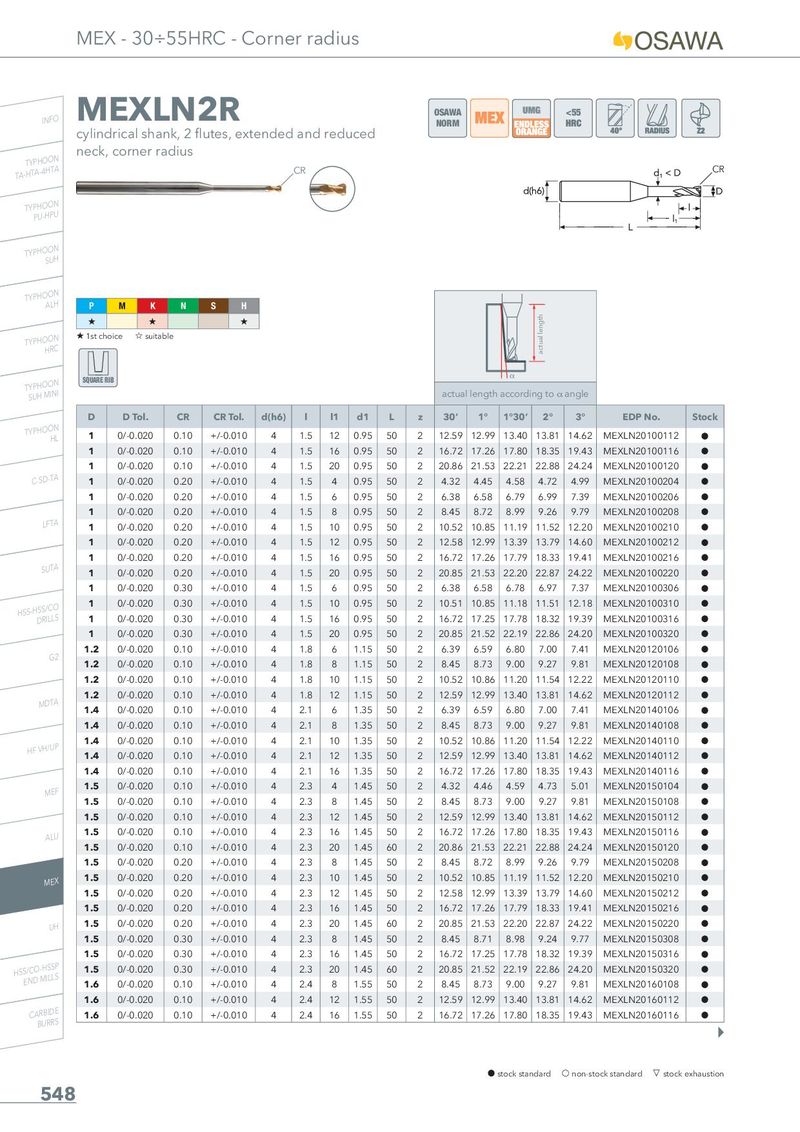Select EDP number MEXLN20150104

(641, 786)
